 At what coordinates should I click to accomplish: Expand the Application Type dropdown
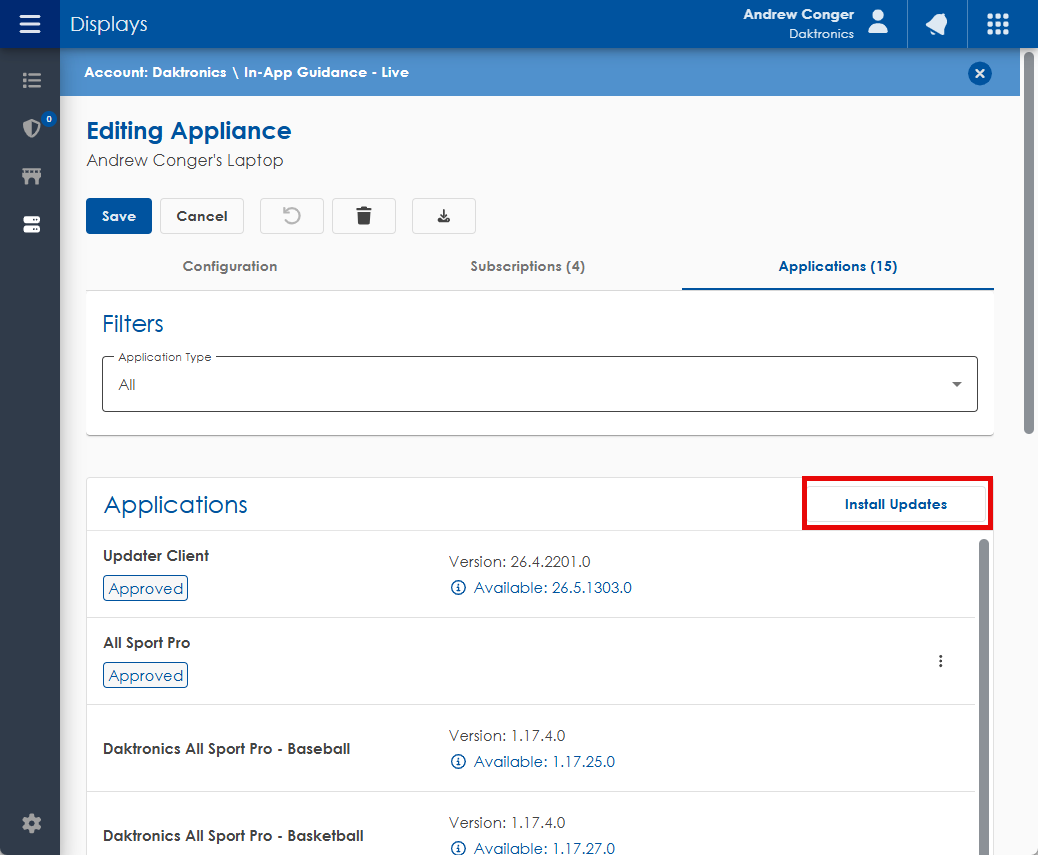(540, 384)
